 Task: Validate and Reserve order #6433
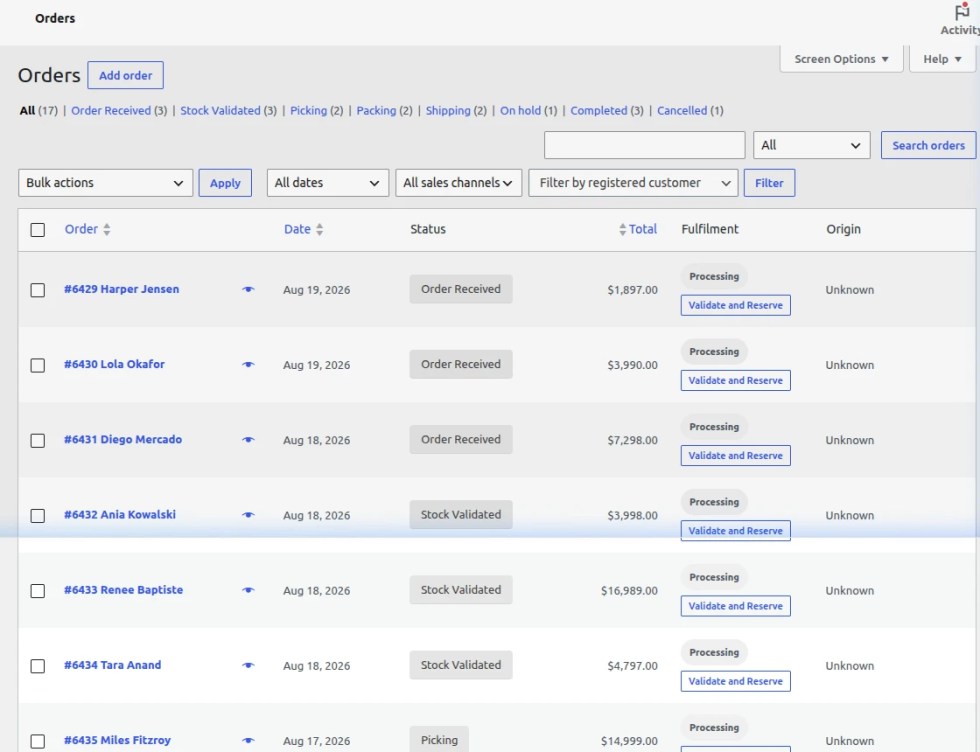coord(736,606)
